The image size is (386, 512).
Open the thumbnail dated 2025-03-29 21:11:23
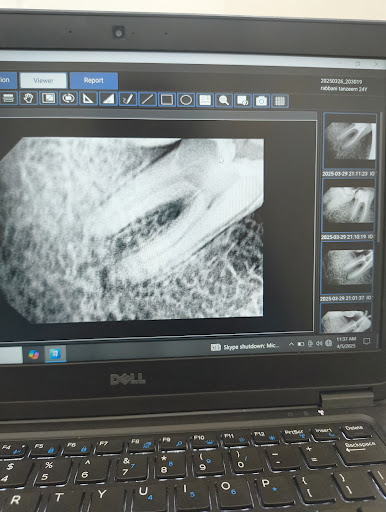click(350, 141)
